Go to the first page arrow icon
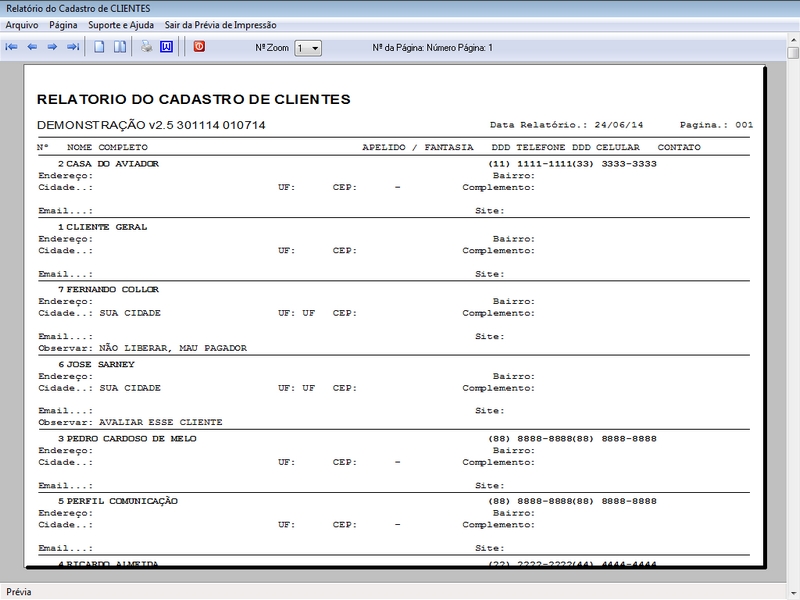Viewport: 800px width, 600px height. point(12,47)
